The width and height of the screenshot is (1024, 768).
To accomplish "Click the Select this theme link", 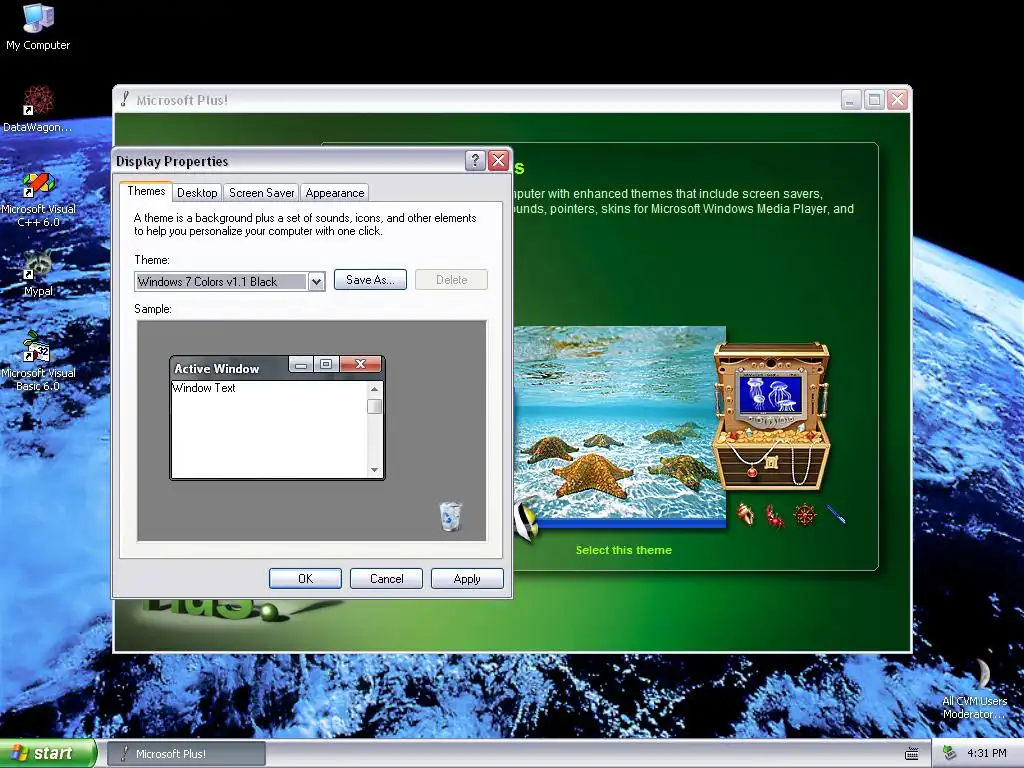I will 624,550.
